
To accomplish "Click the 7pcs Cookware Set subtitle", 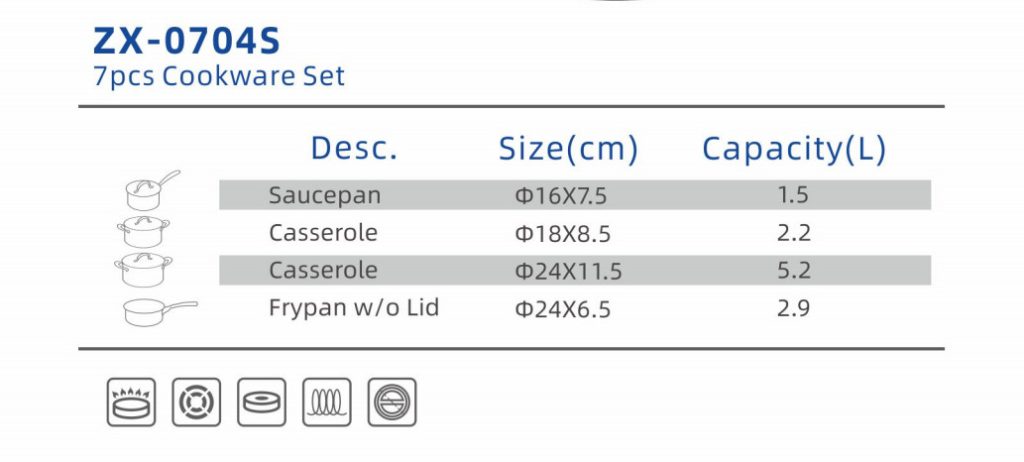I will tap(219, 76).
